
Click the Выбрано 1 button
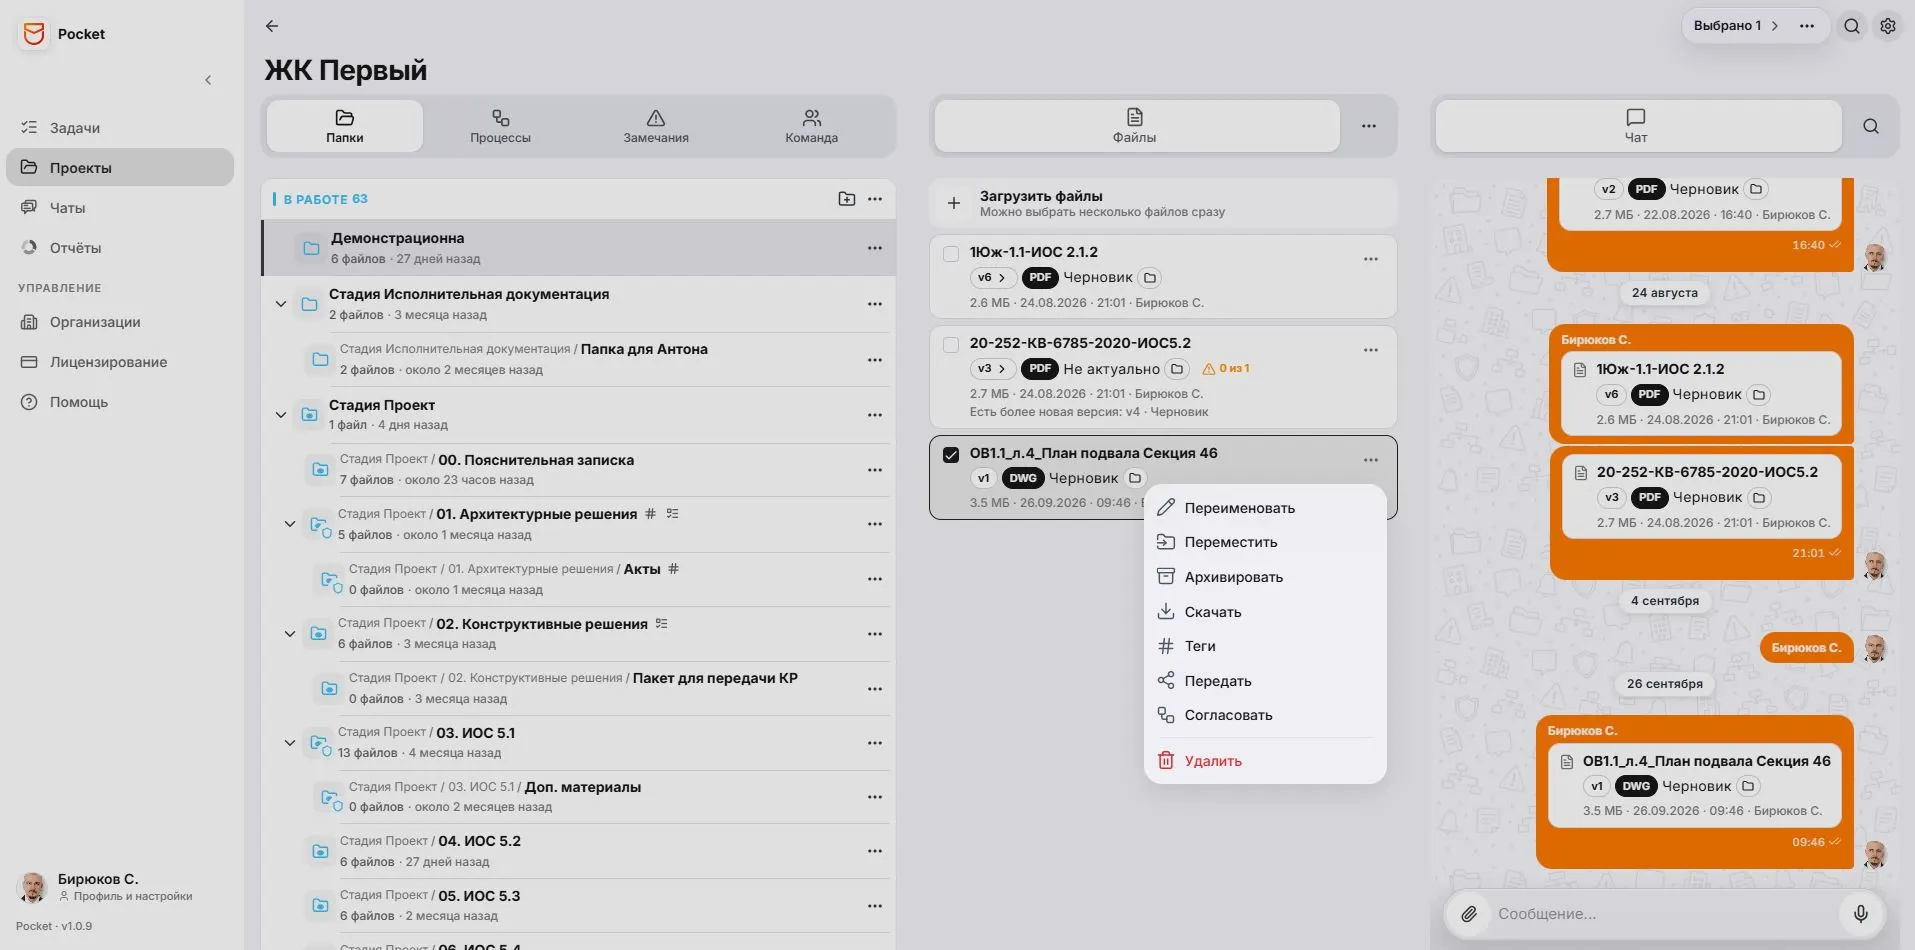coord(1736,26)
